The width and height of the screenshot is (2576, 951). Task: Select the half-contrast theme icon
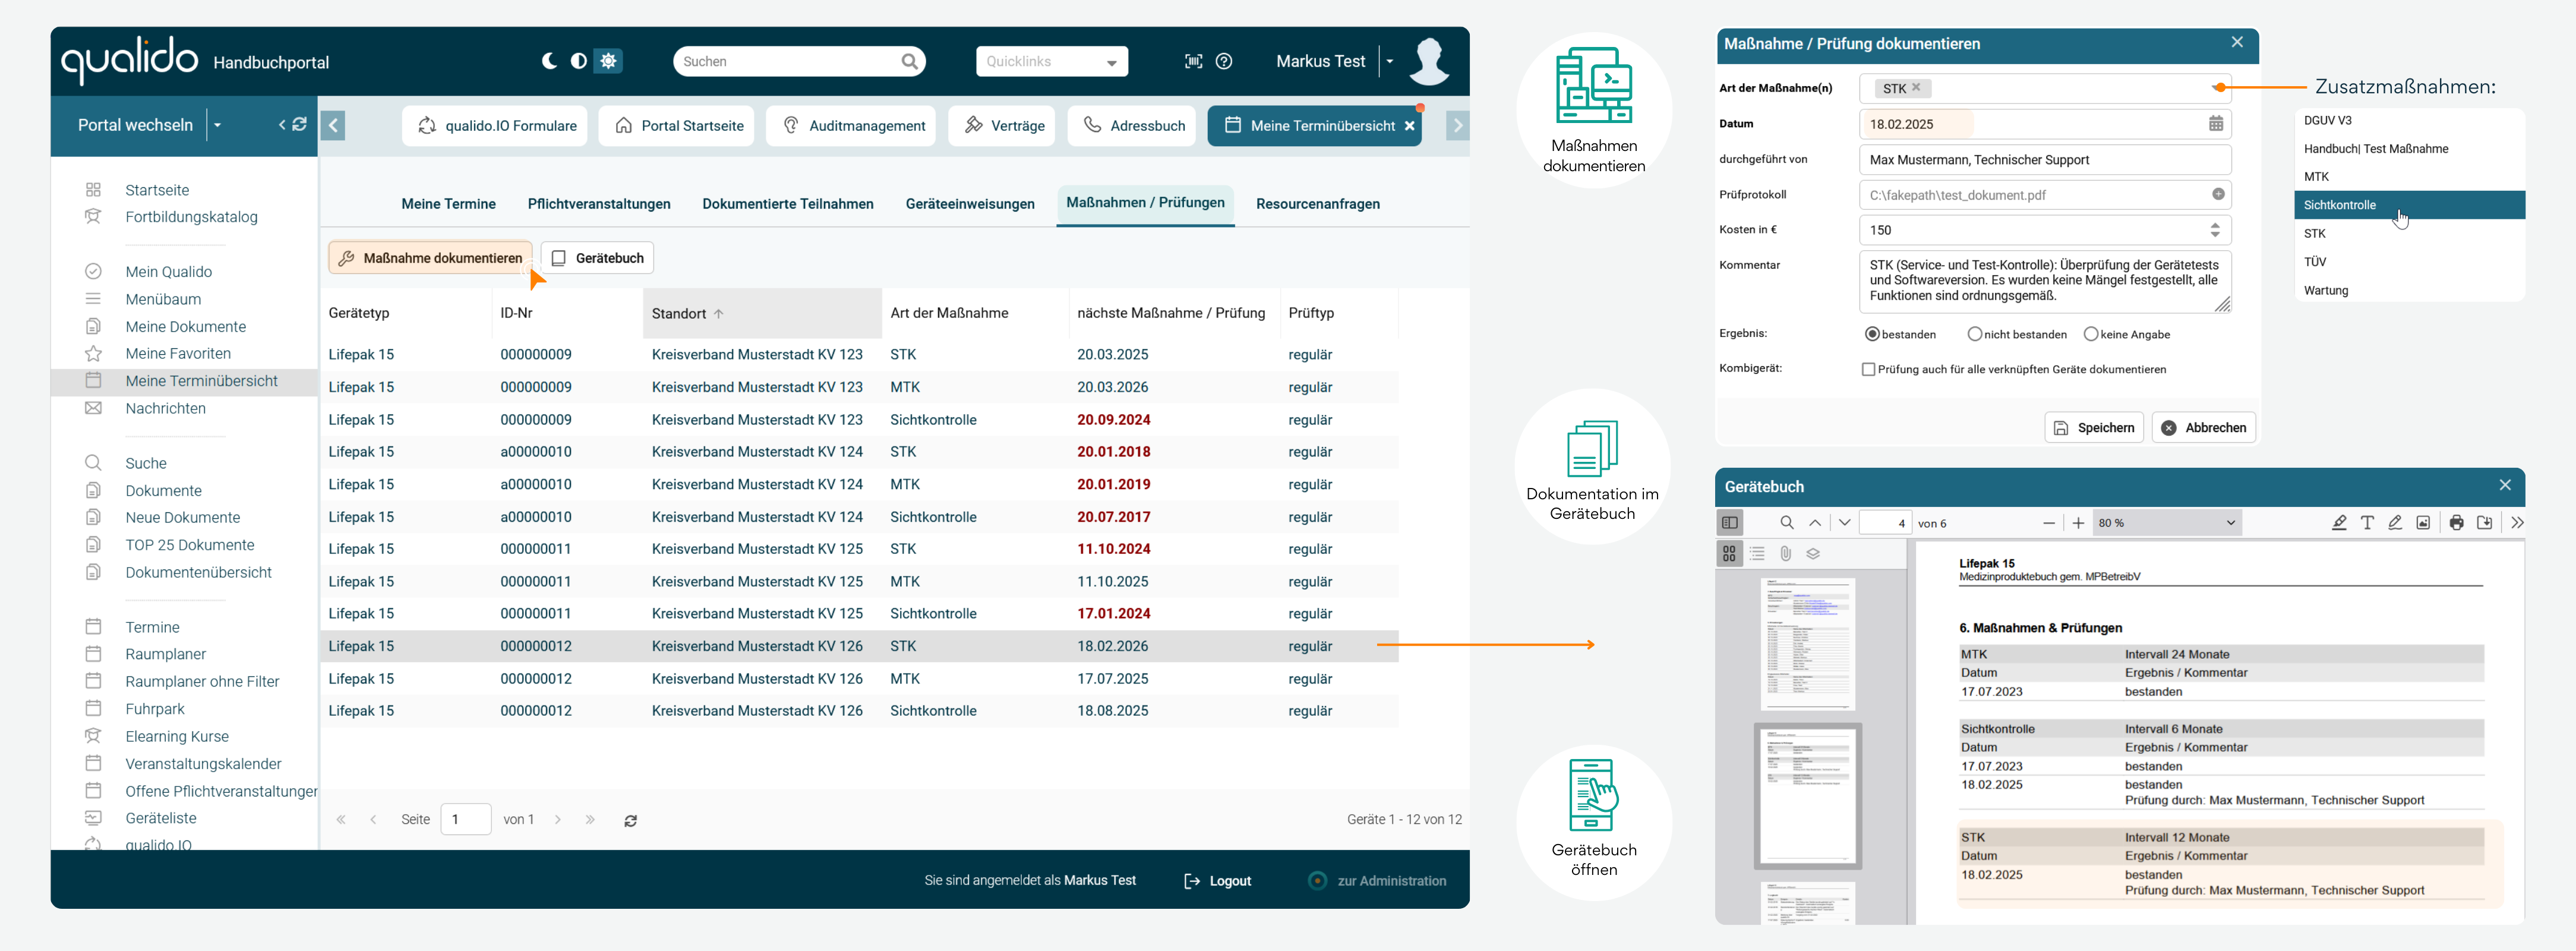coord(578,61)
